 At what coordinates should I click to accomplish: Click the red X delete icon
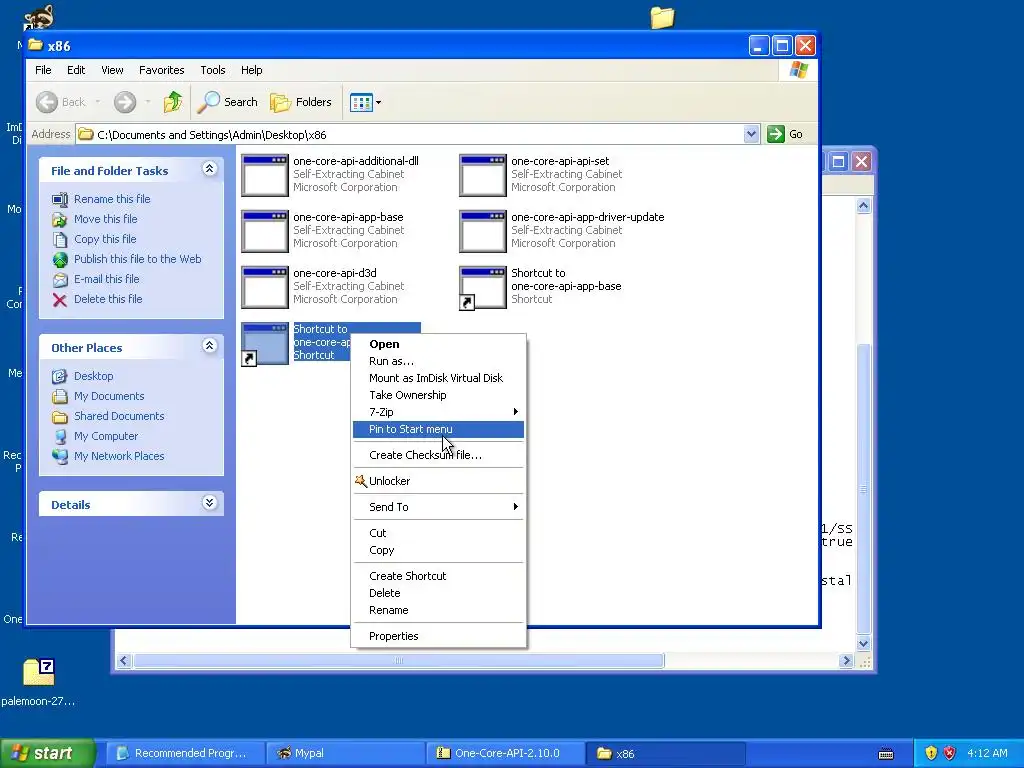(x=59, y=300)
